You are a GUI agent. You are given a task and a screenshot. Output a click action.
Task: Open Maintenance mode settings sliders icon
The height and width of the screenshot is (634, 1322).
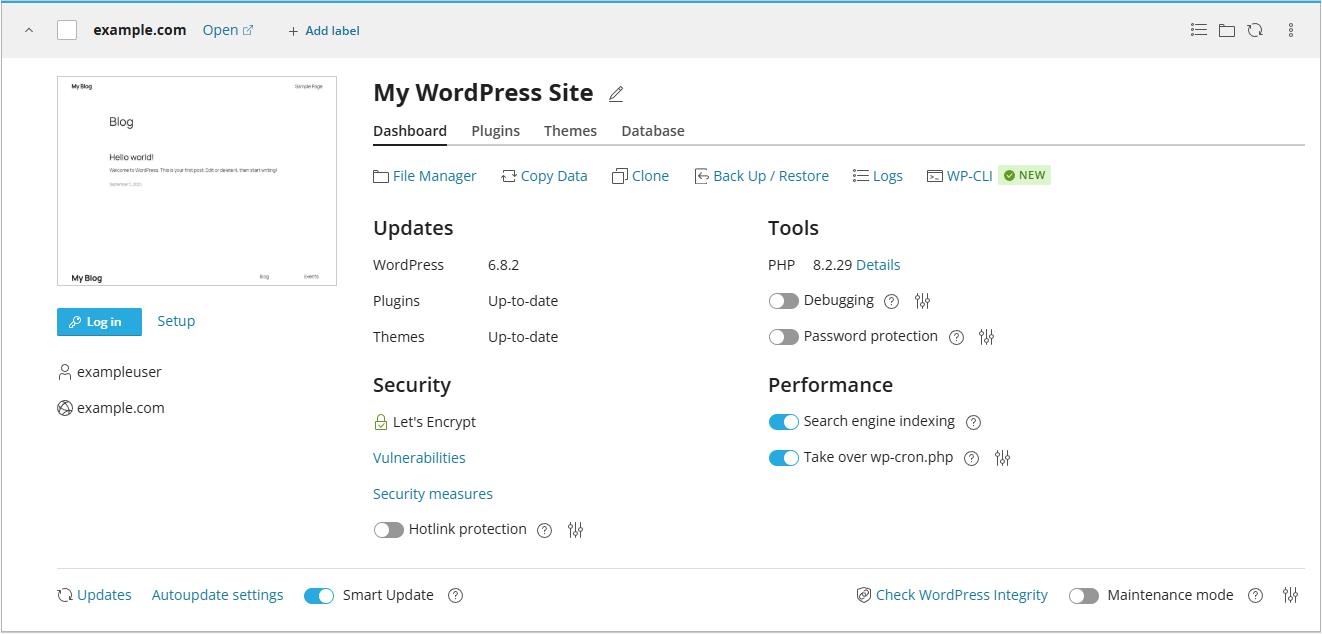click(x=1291, y=595)
